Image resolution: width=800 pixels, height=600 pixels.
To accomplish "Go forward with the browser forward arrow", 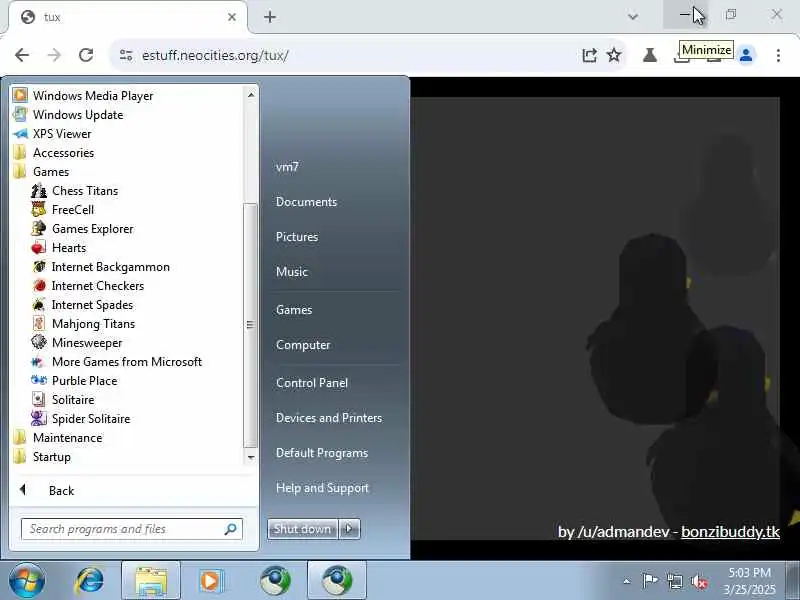I will (54, 55).
